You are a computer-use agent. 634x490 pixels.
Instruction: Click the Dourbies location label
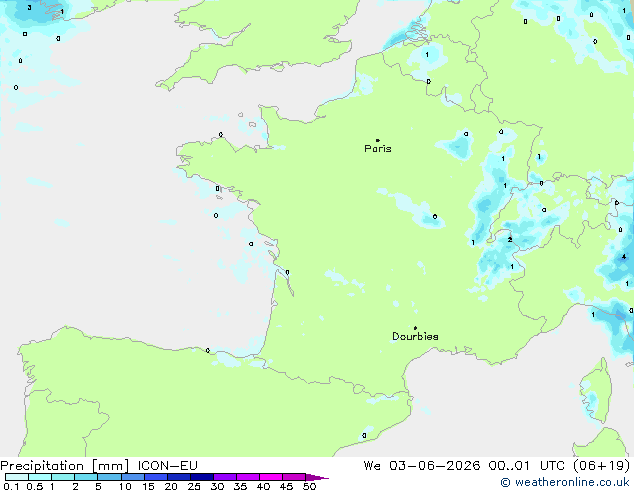click(415, 336)
